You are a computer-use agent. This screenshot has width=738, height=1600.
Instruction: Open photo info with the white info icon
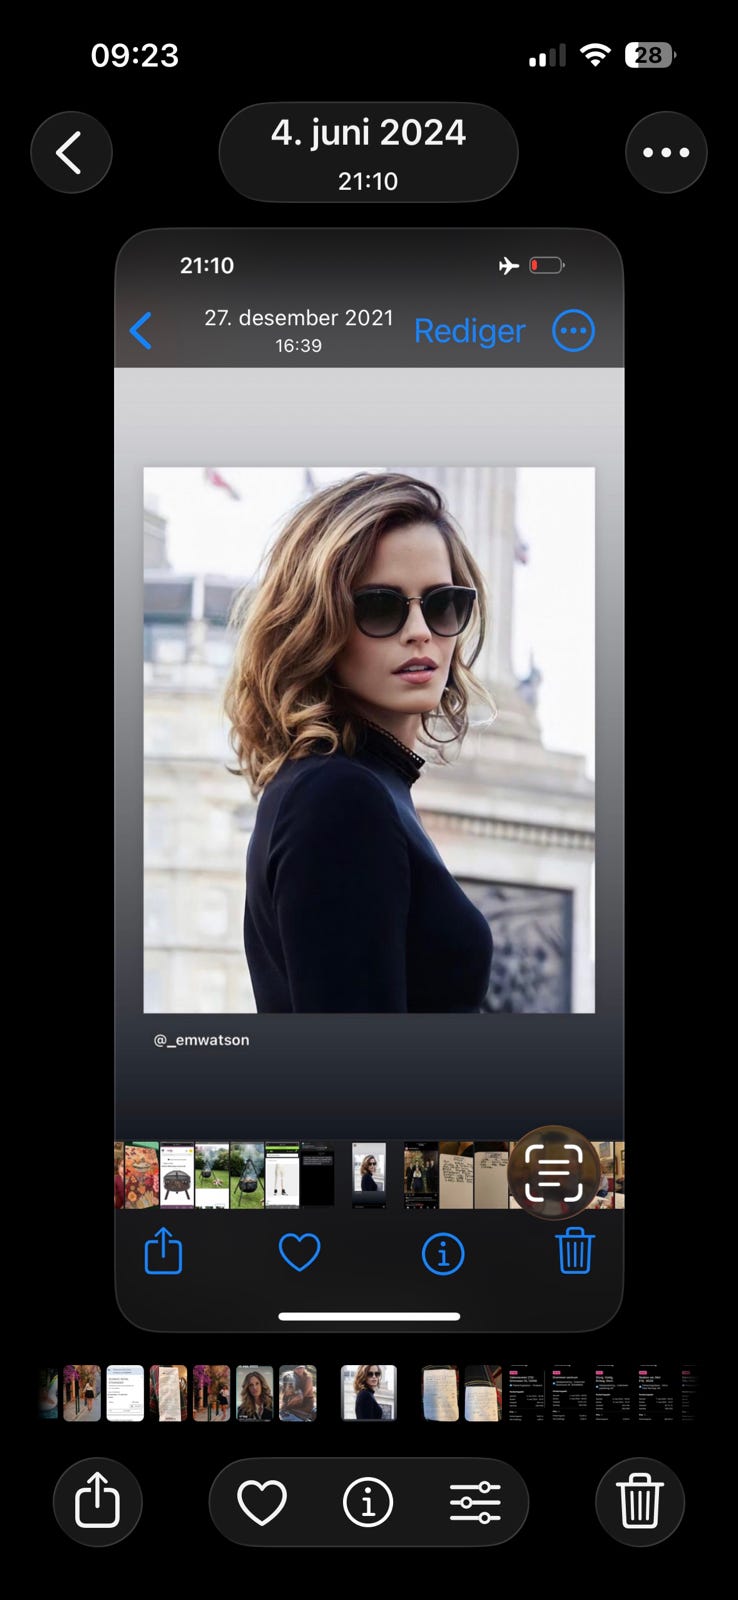click(368, 1502)
